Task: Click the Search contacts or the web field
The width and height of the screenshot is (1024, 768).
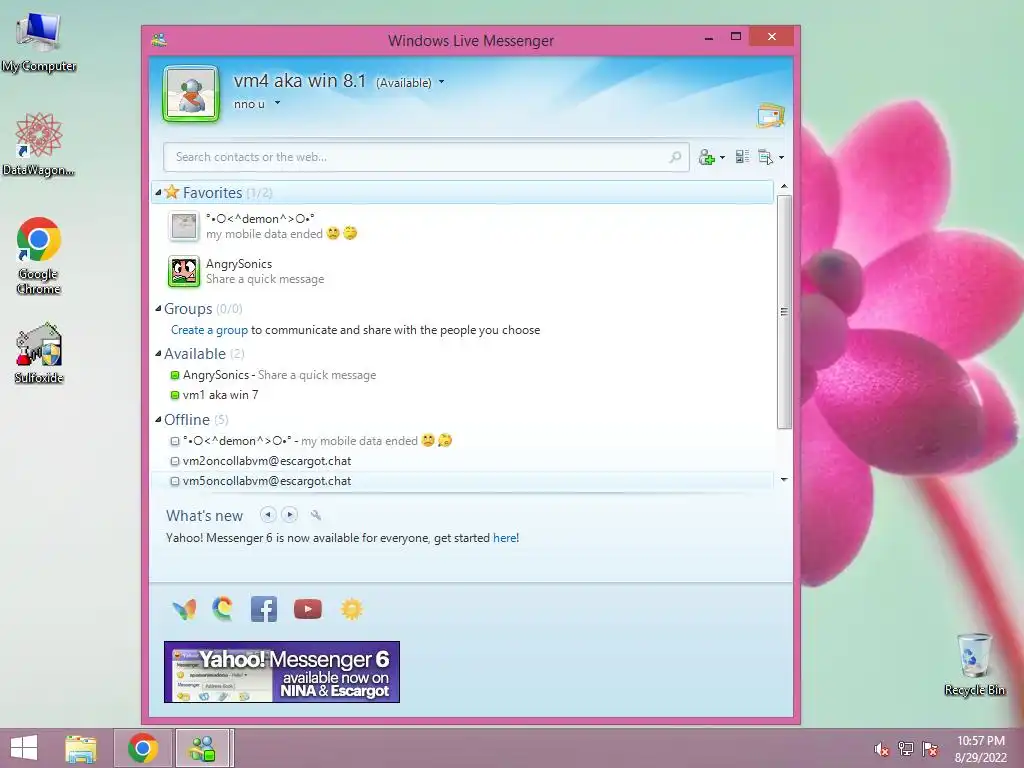Action: [x=426, y=157]
